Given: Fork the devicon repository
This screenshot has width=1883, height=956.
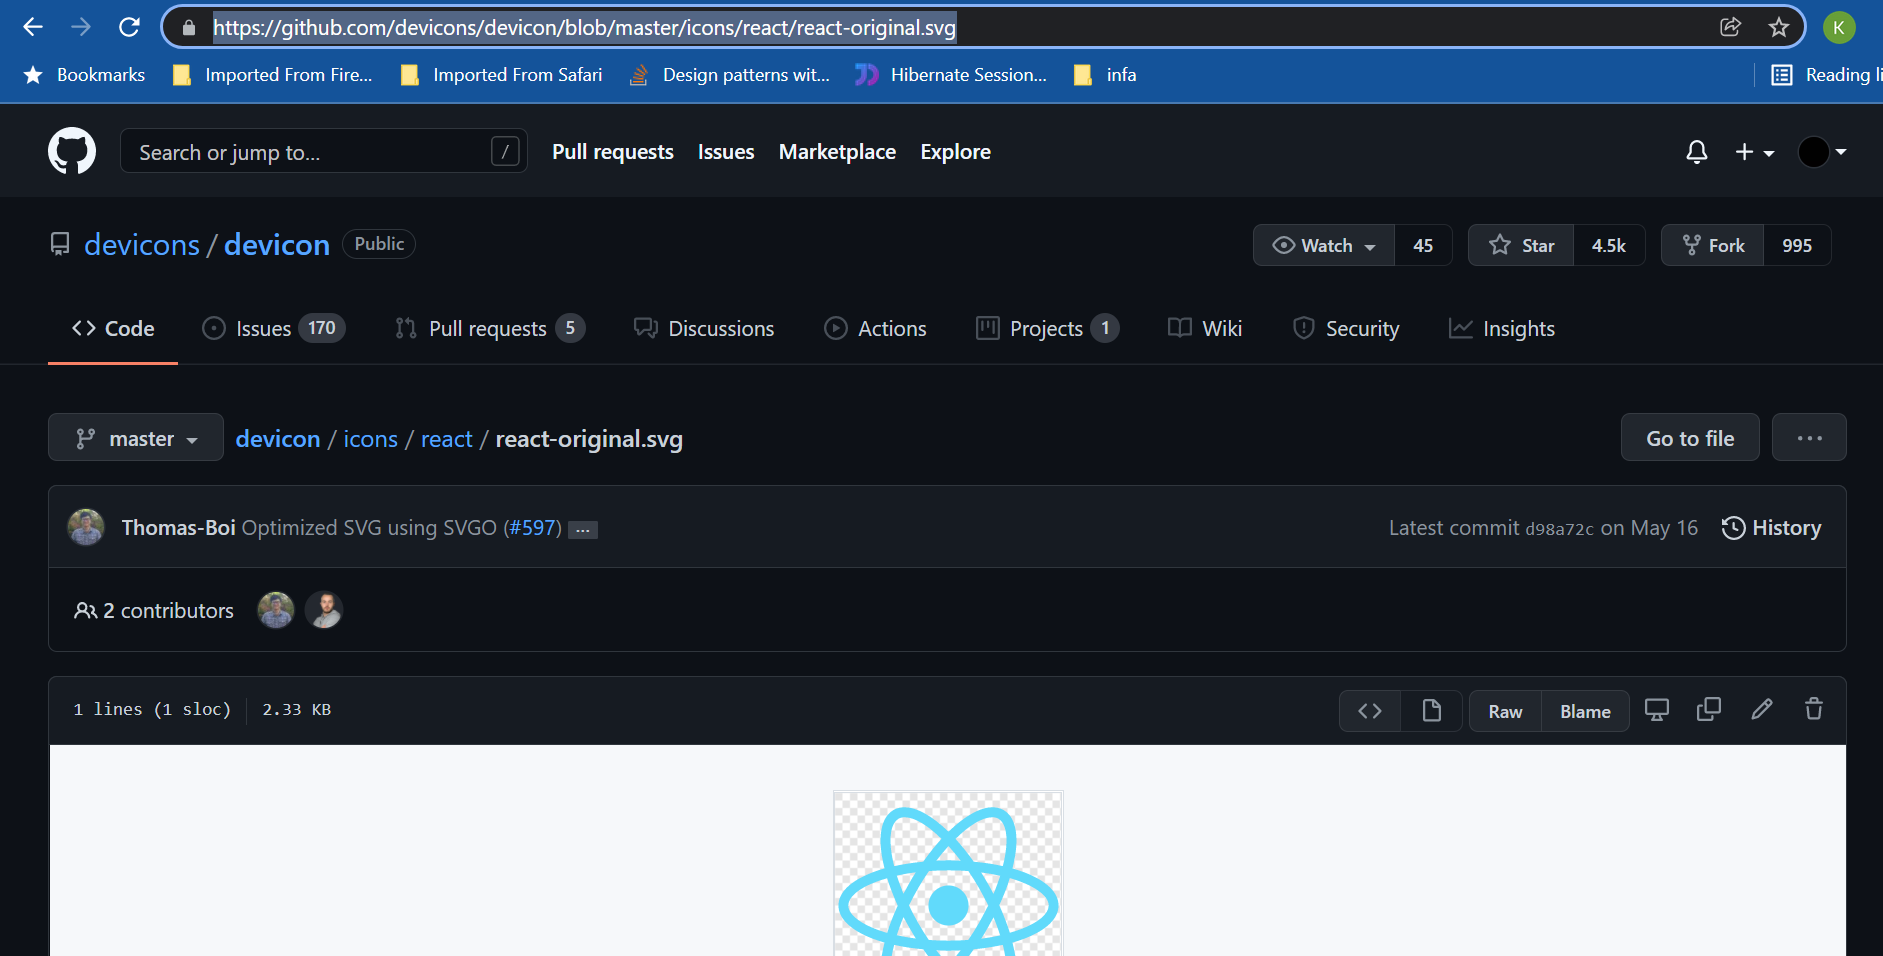Looking at the screenshot, I should [x=1713, y=246].
